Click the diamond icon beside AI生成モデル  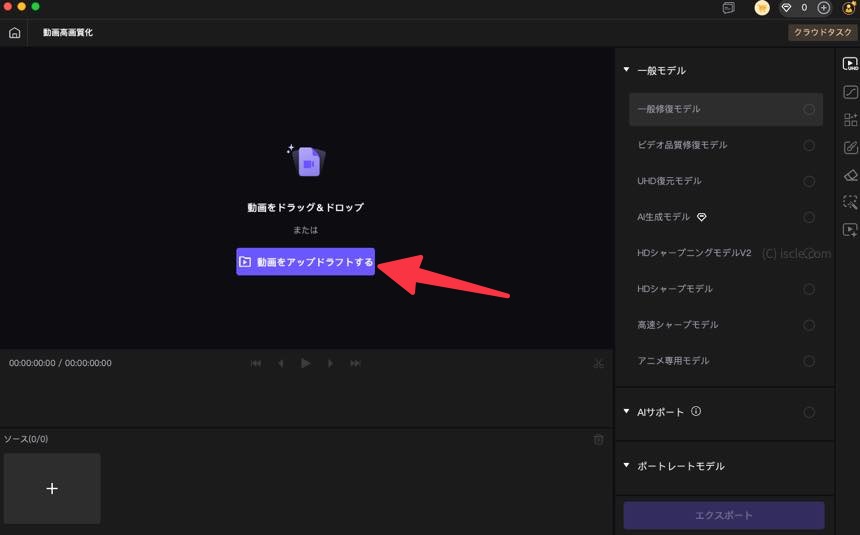701,217
